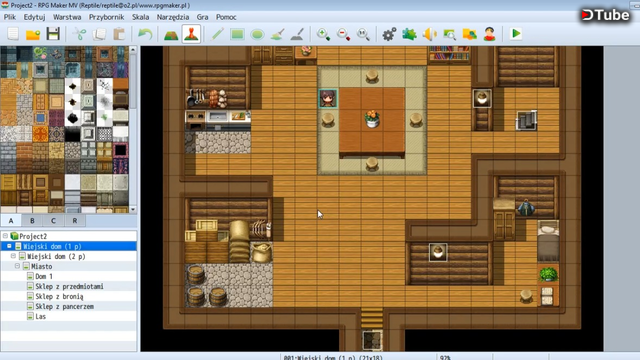Select the Rectangle drawing tool
This screenshot has height=360, width=640.
pyautogui.click(x=237, y=34)
